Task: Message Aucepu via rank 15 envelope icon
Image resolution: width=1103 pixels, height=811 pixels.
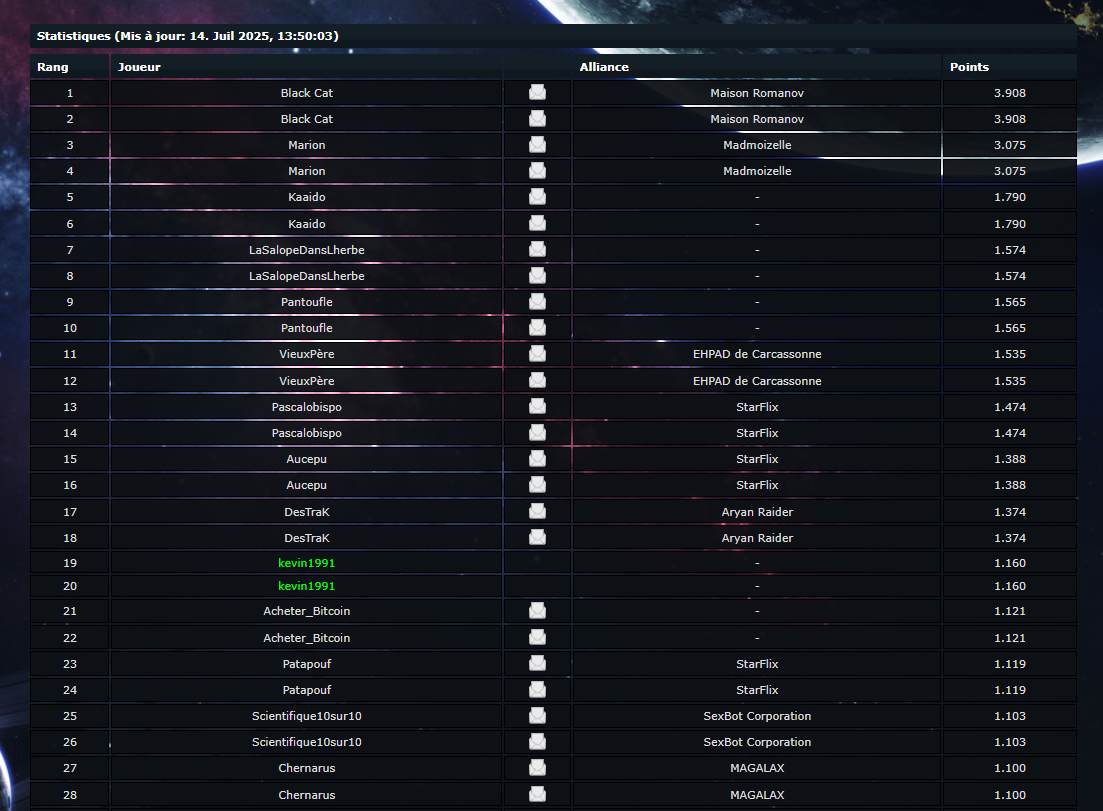Action: pyautogui.click(x=537, y=459)
